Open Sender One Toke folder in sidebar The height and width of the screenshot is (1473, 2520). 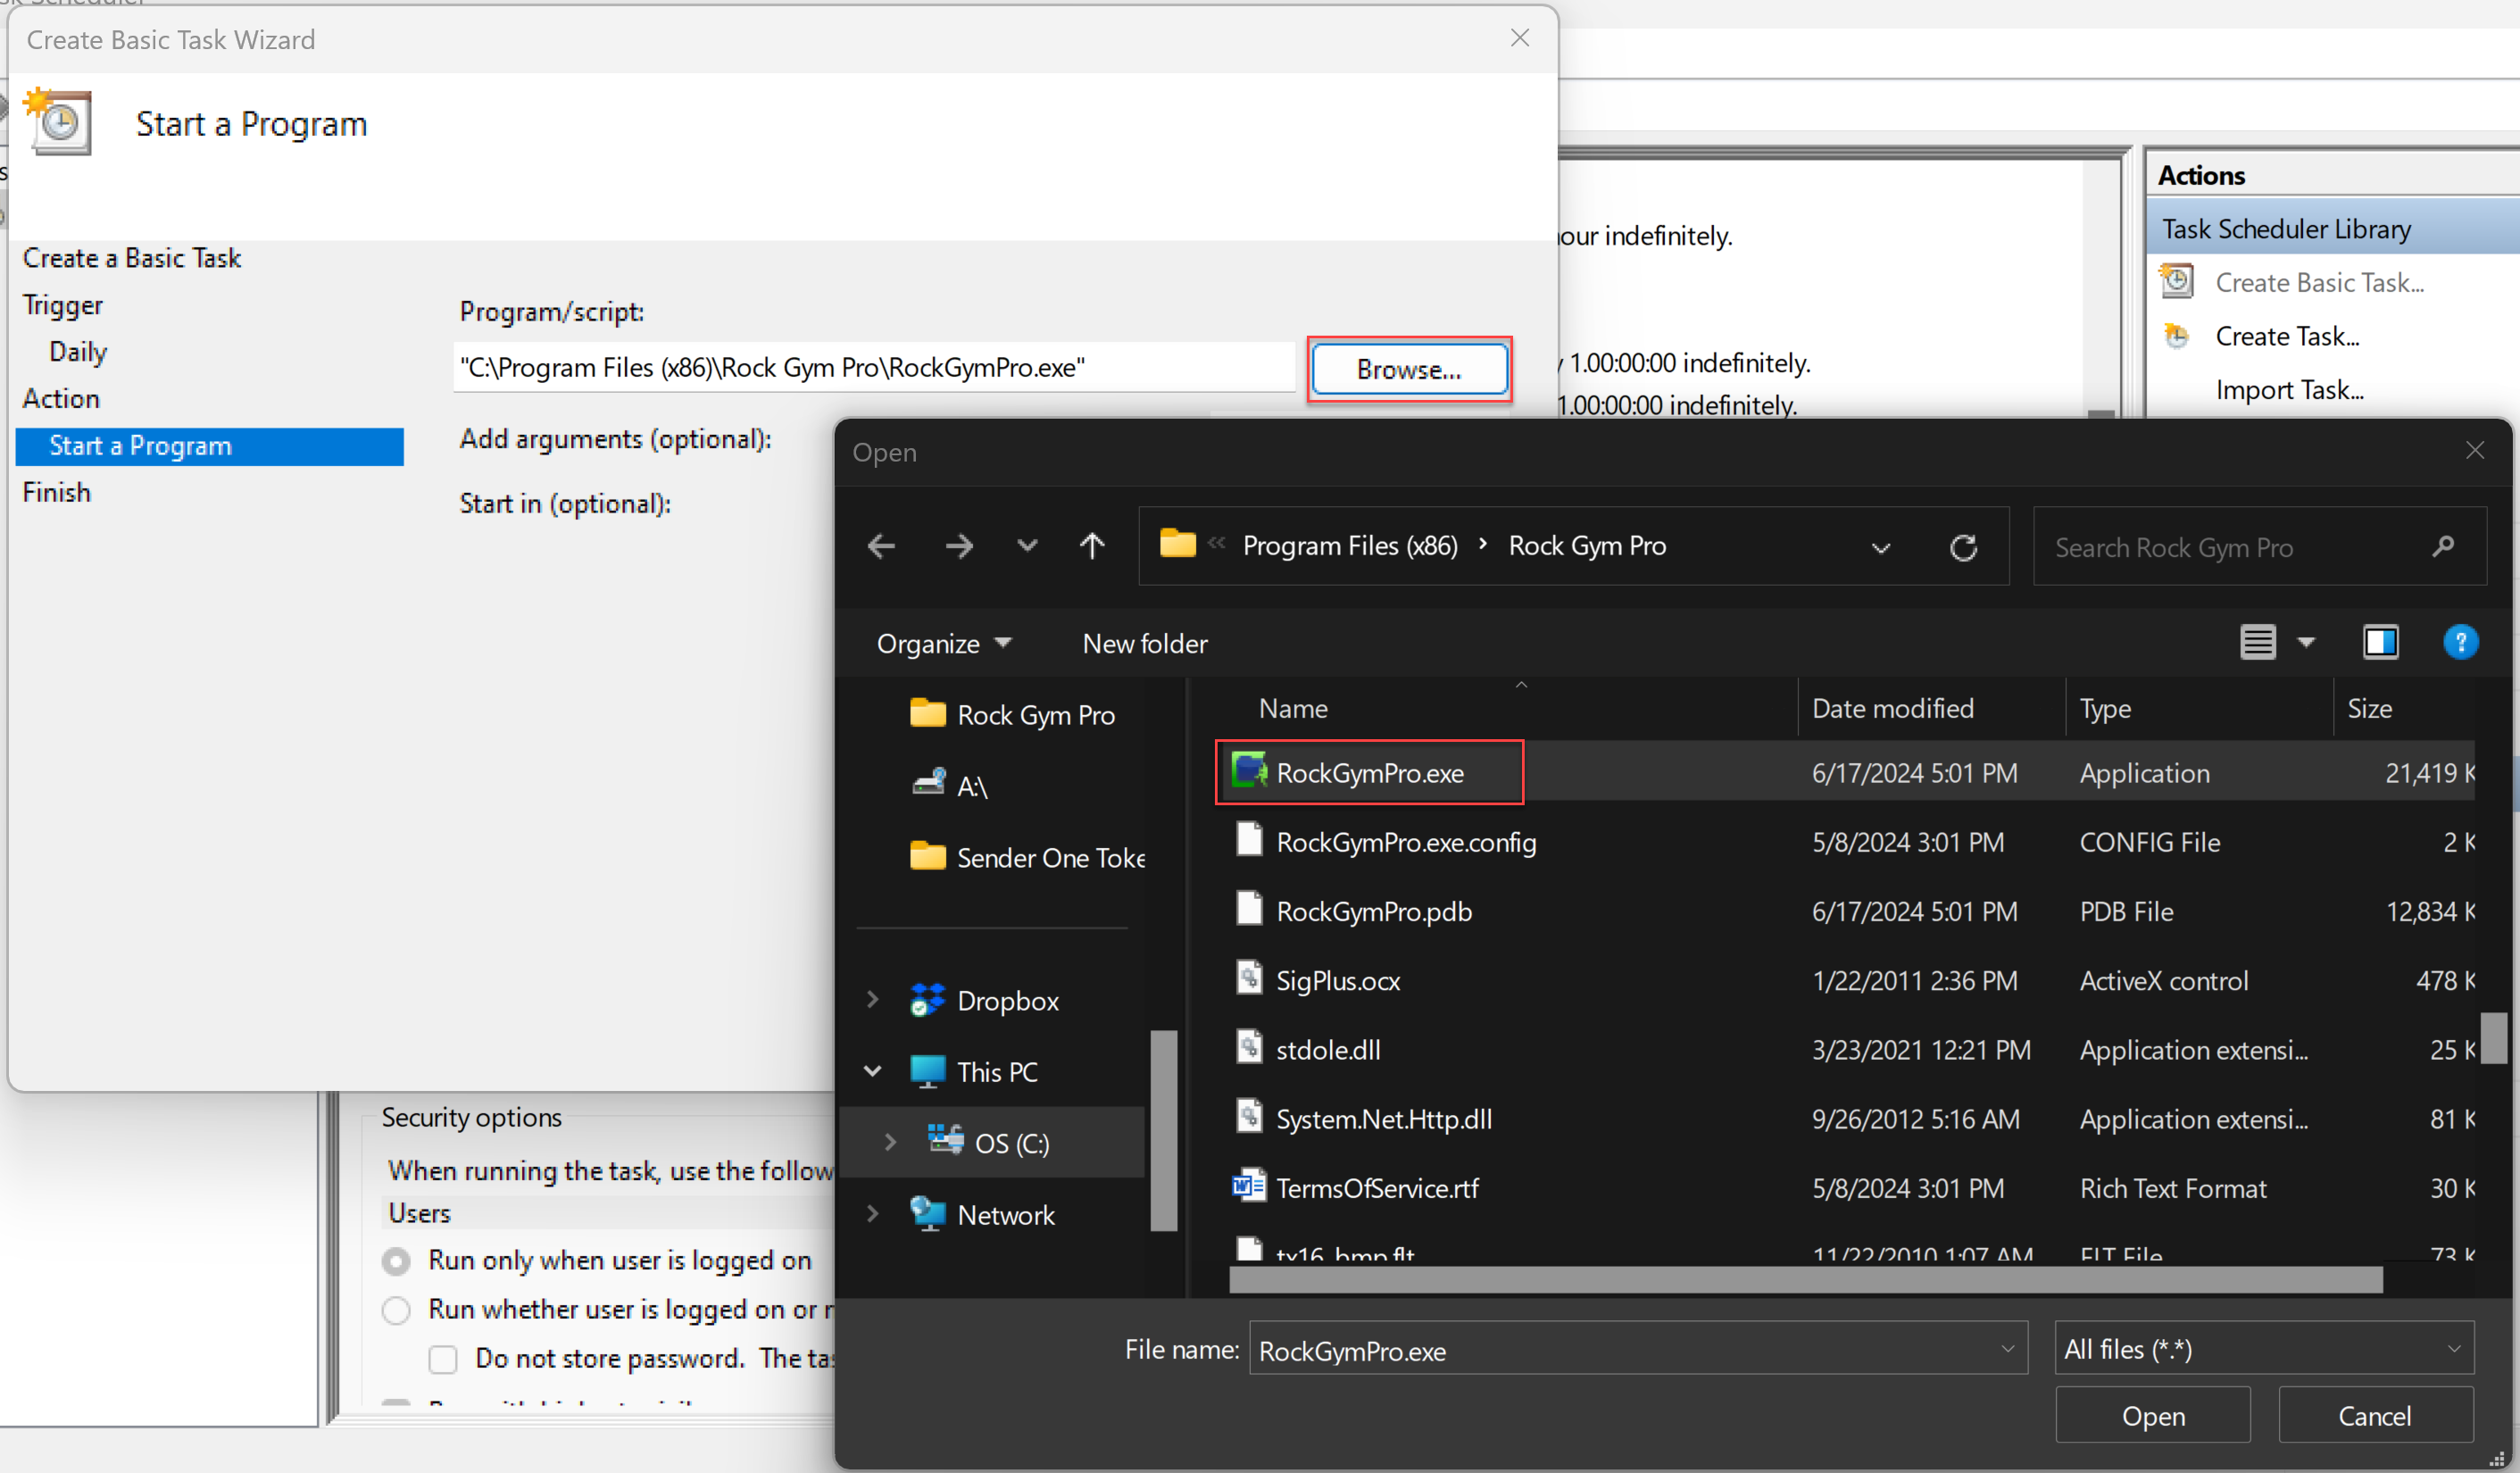click(x=1027, y=857)
